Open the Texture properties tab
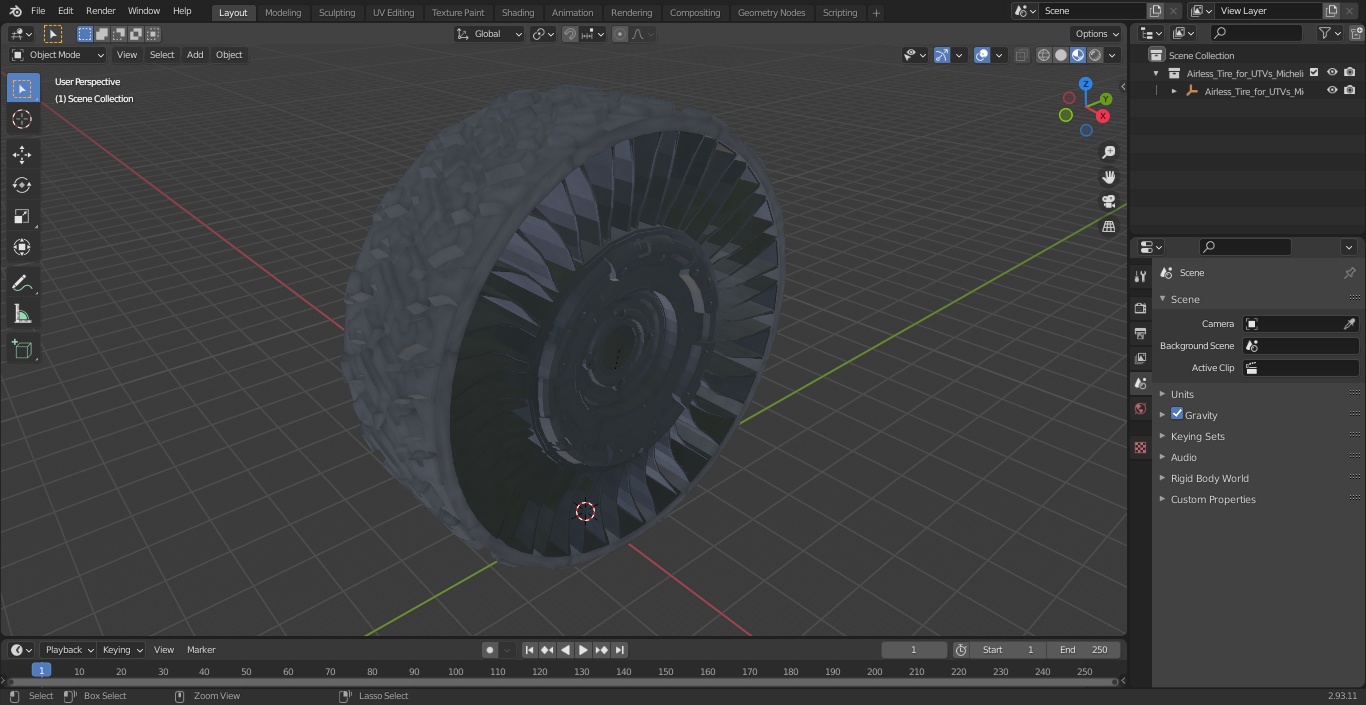The height and width of the screenshot is (705, 1366). click(x=1140, y=447)
